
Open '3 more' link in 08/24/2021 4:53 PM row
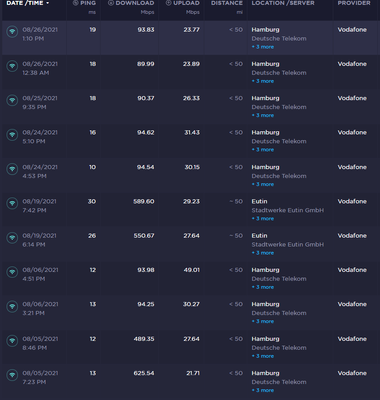click(263, 184)
